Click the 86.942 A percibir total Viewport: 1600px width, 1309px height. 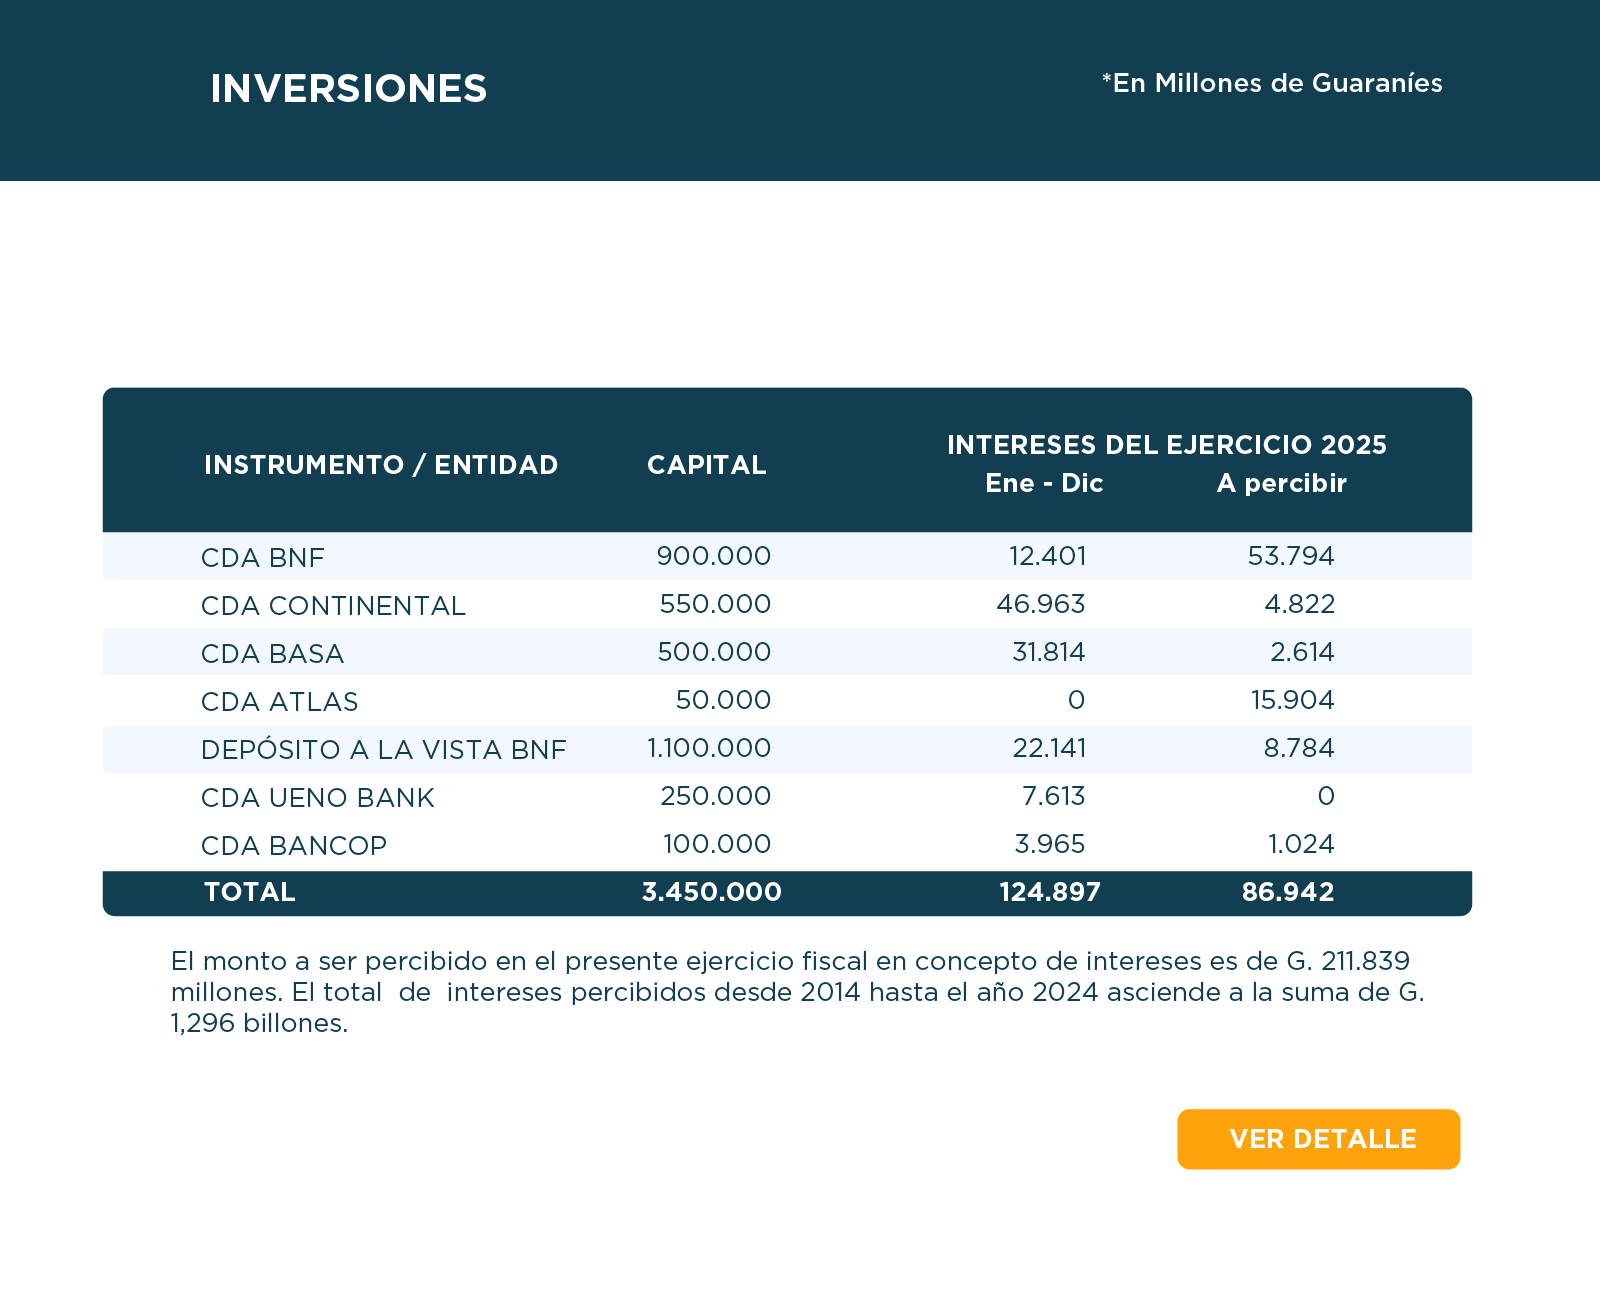pyautogui.click(x=1287, y=892)
